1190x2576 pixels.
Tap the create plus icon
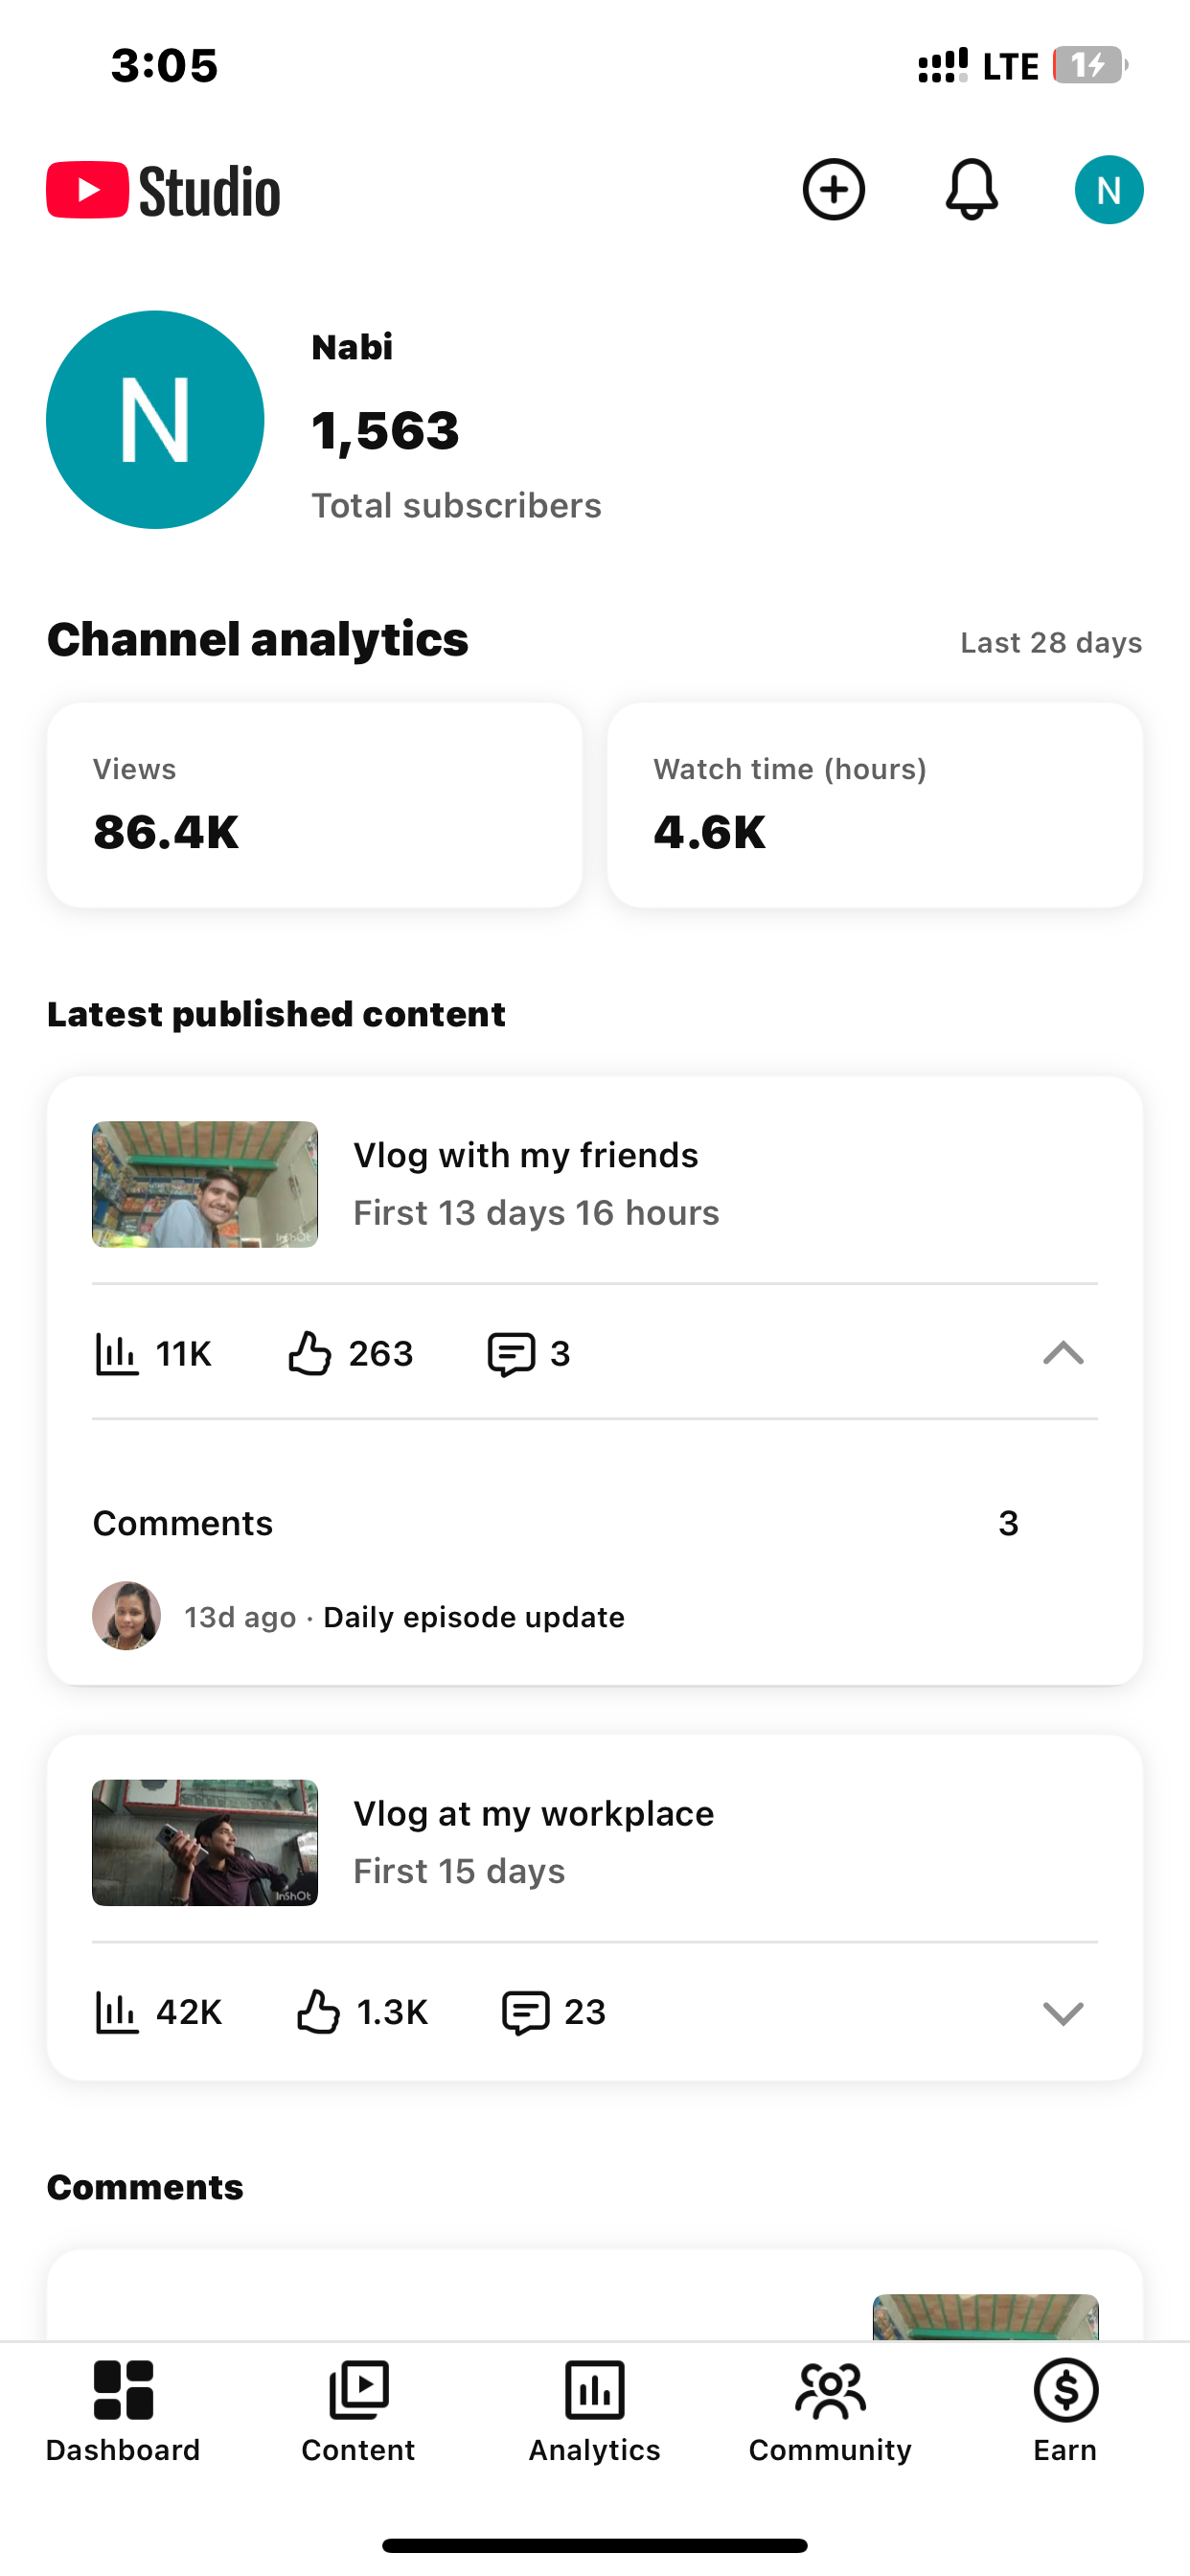(833, 189)
